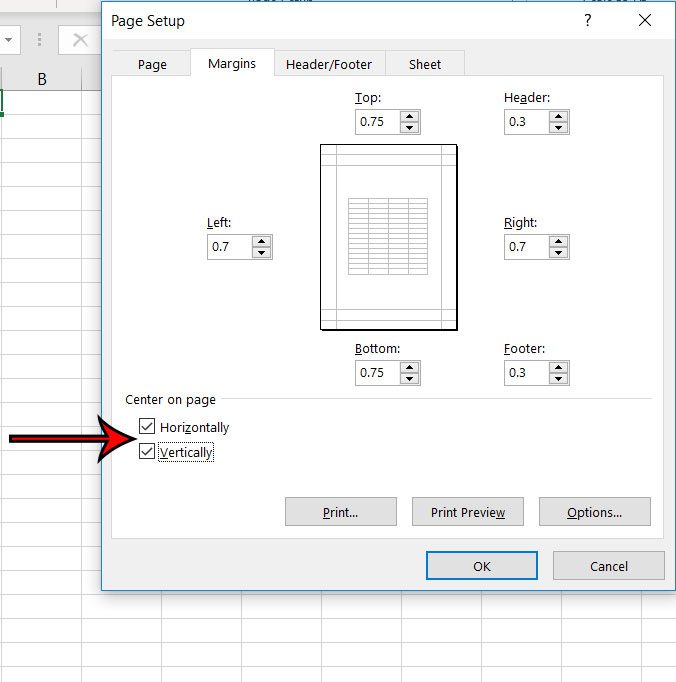Confirm page setup with OK
This screenshot has width=676, height=682.
click(x=481, y=566)
